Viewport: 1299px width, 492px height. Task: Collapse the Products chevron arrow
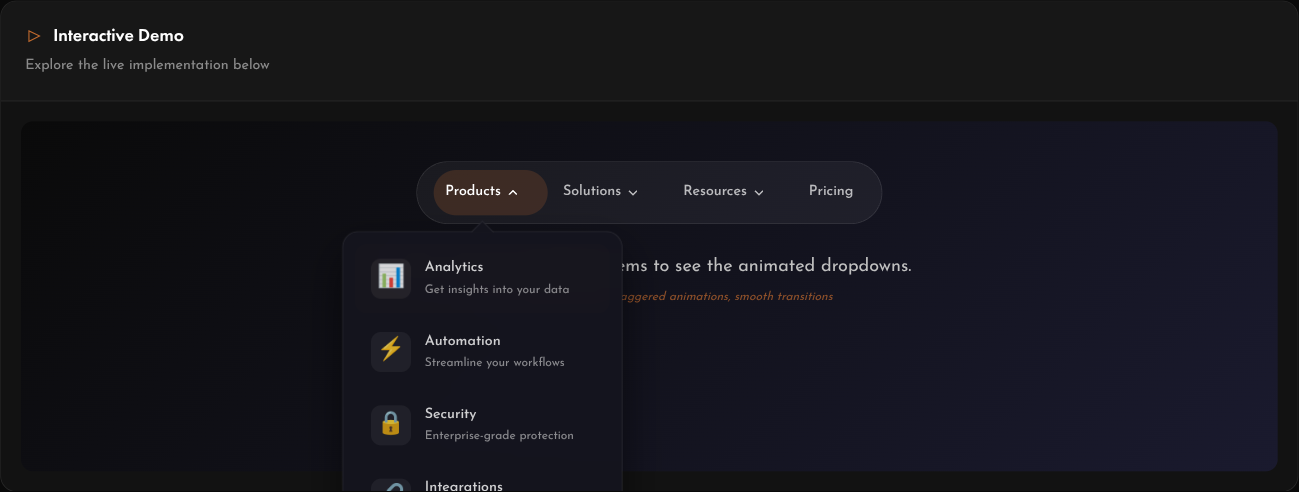tap(513, 192)
